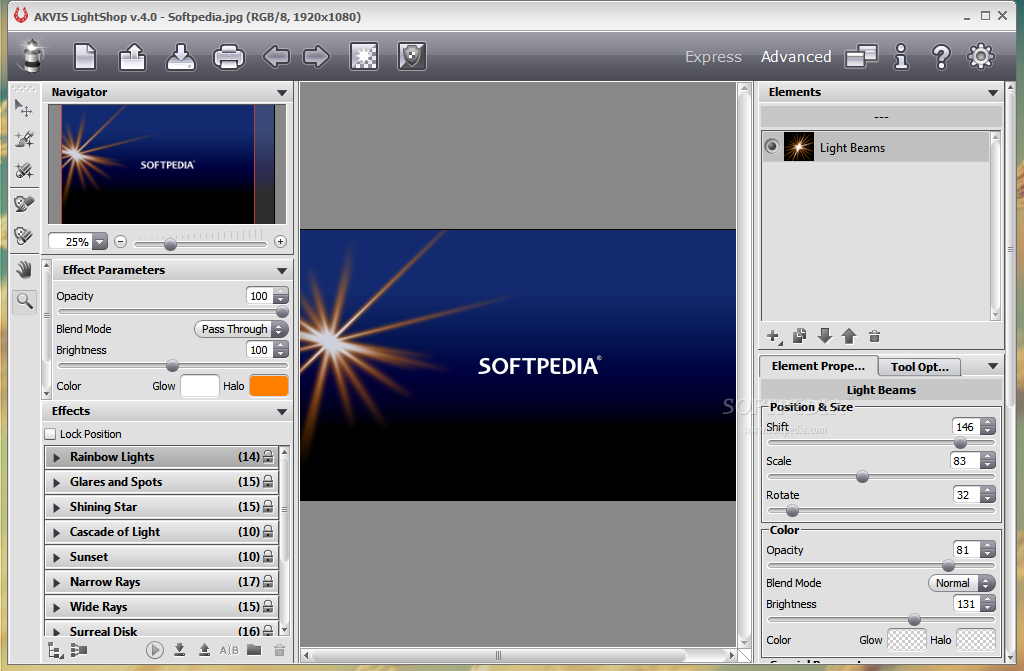
Task: Open the Element Properties tab
Action: point(818,366)
